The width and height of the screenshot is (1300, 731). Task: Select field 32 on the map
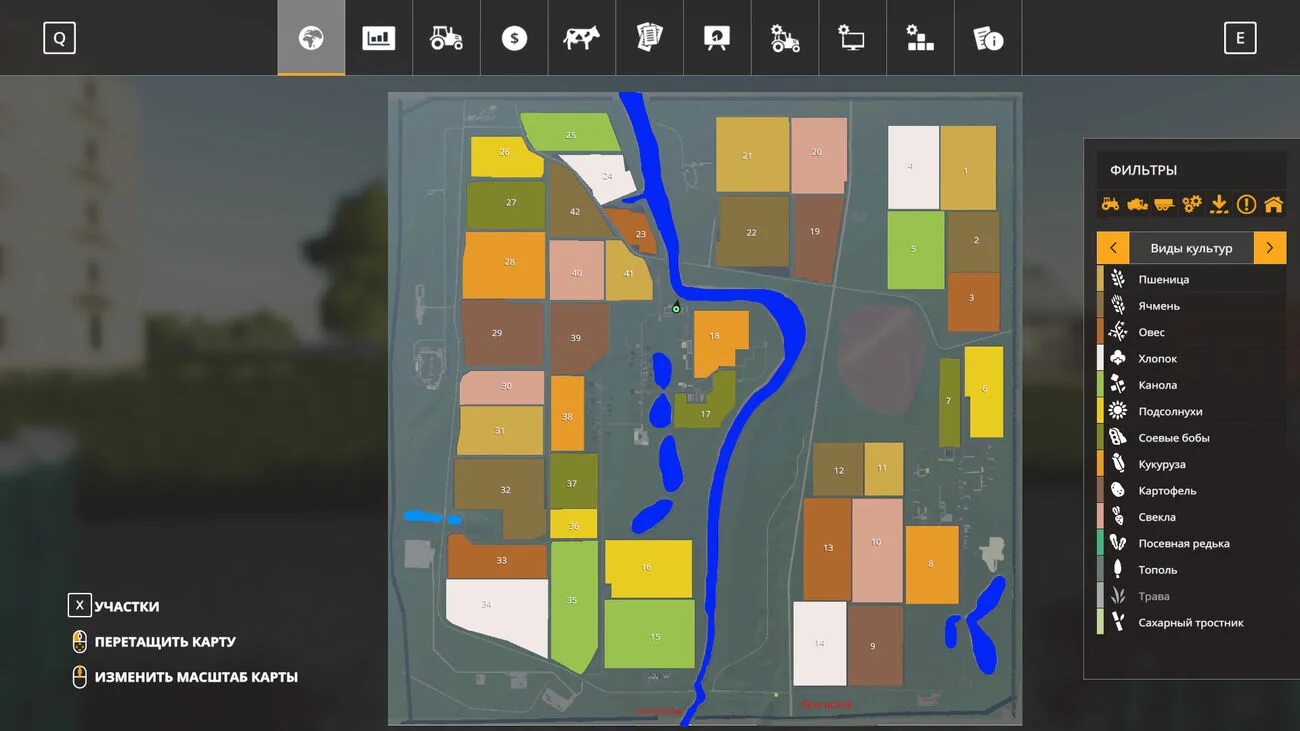pos(500,488)
